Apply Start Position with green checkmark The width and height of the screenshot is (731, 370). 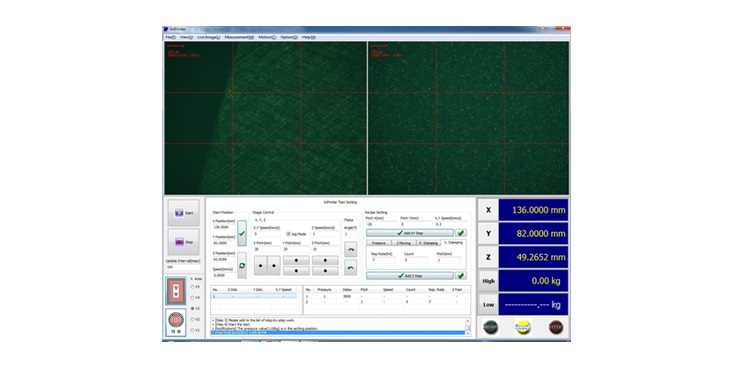(x=241, y=233)
